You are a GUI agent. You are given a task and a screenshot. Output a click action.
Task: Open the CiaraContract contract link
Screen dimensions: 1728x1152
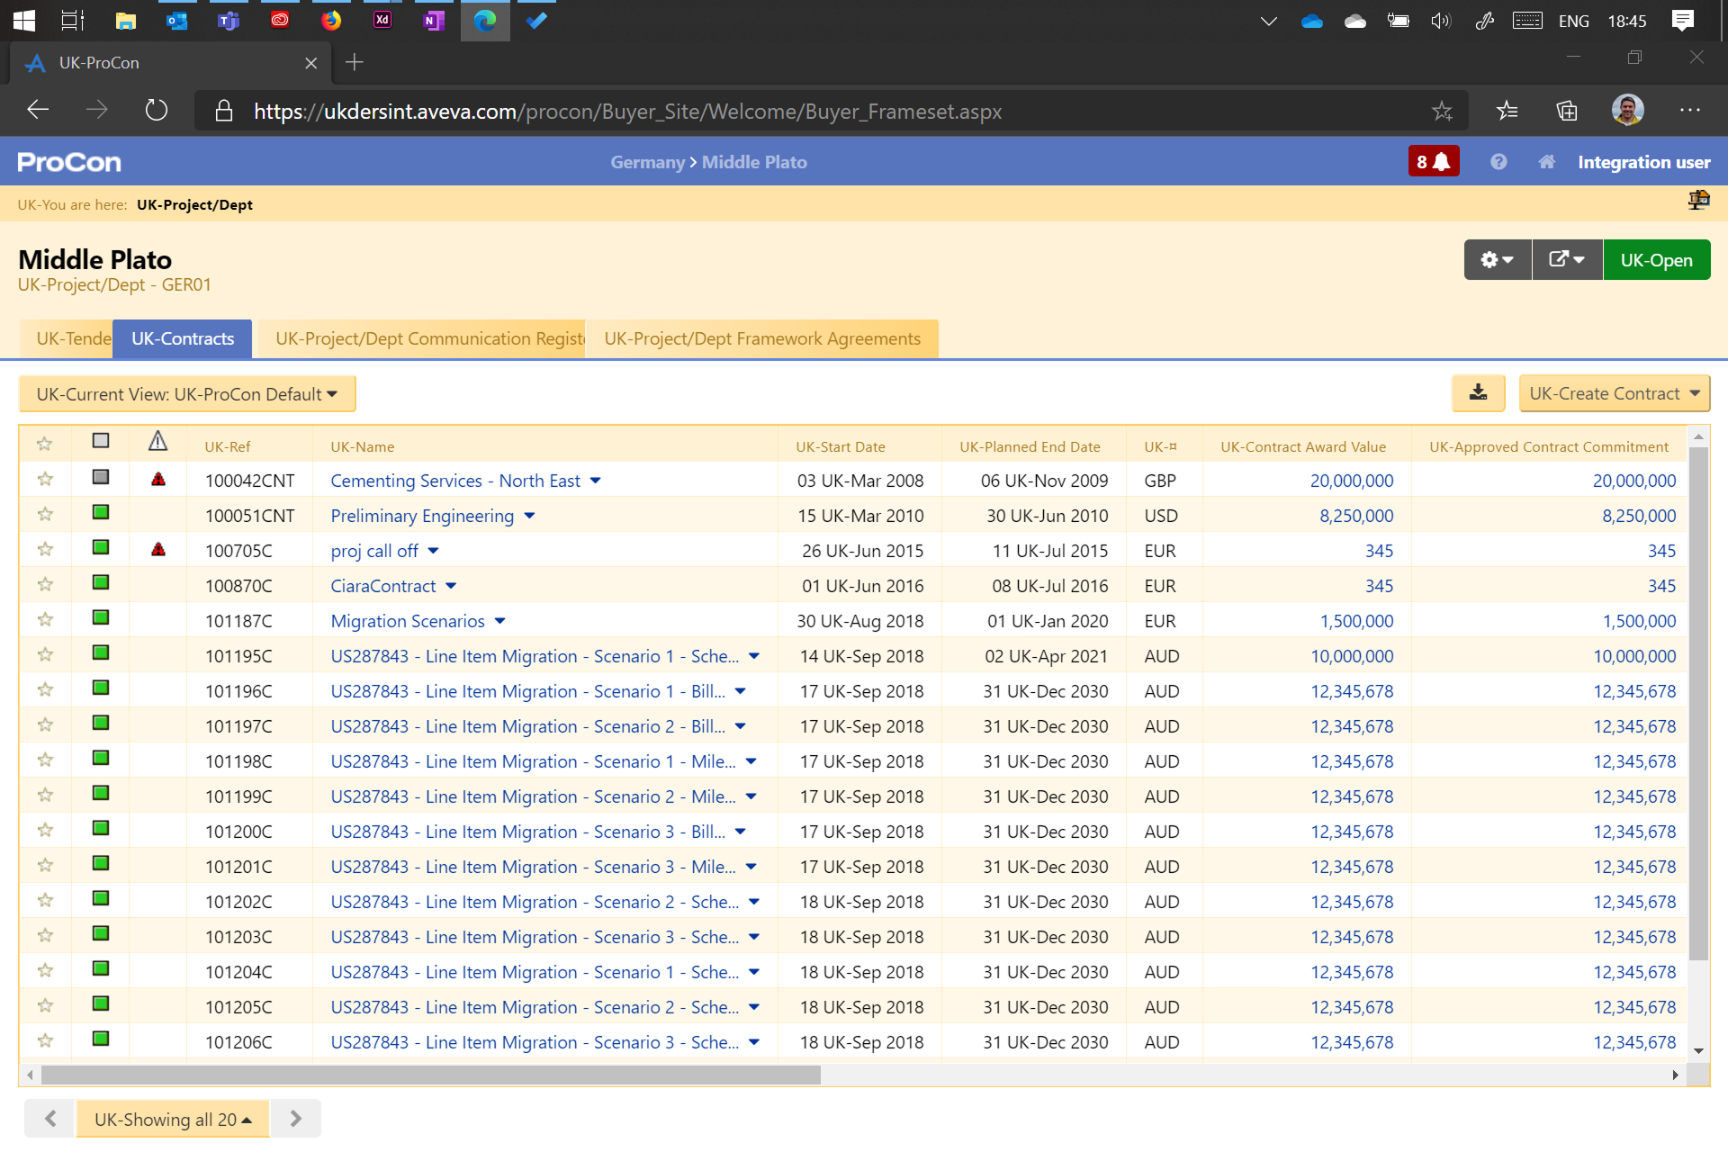tap(383, 586)
